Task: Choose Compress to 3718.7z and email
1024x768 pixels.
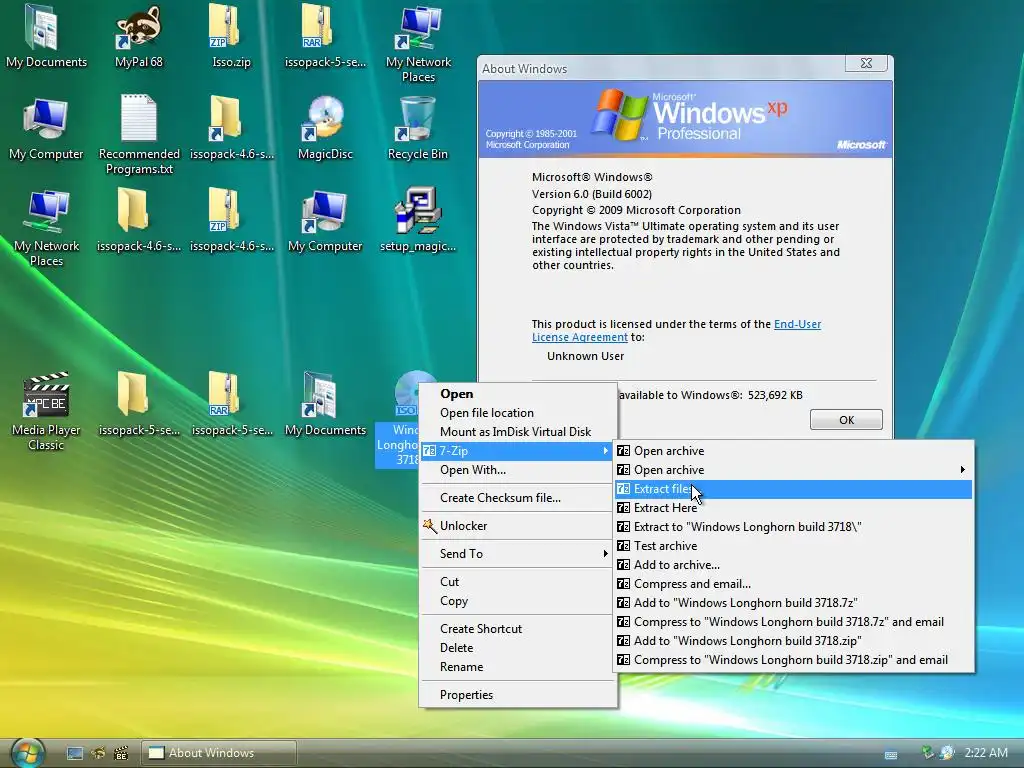Action: pos(793,622)
